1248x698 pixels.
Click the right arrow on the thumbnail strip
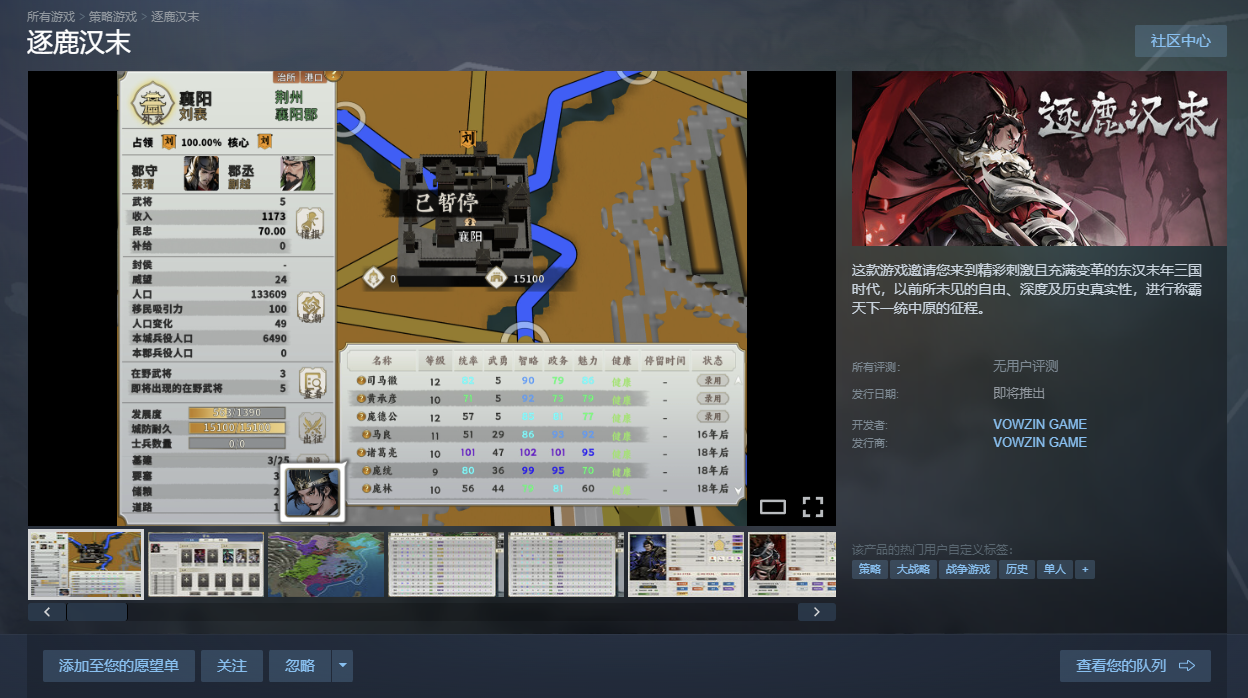[817, 612]
